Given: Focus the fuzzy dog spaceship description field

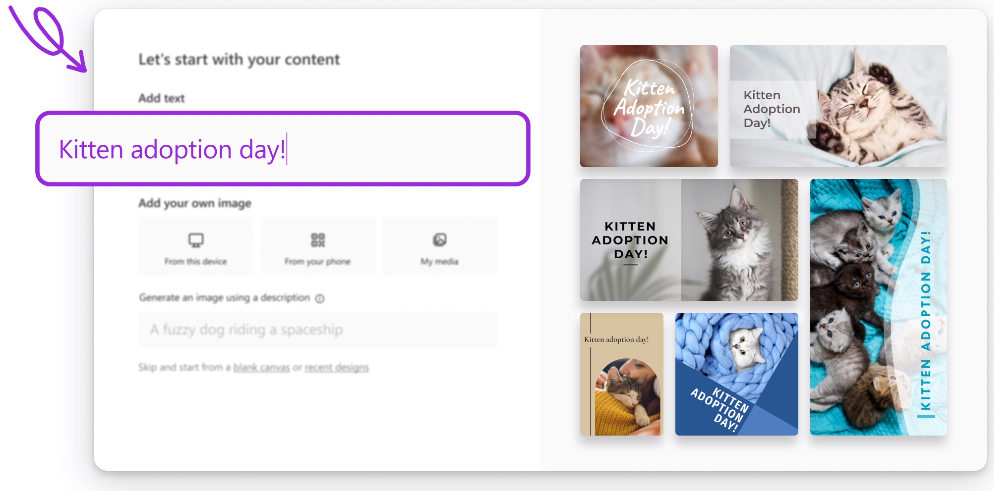Looking at the screenshot, I should click(318, 329).
